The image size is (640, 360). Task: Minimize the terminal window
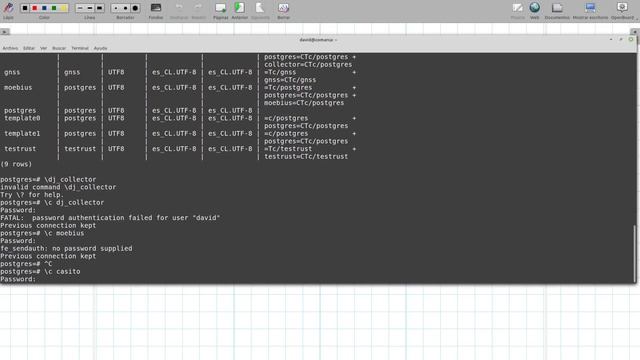click(611, 40)
